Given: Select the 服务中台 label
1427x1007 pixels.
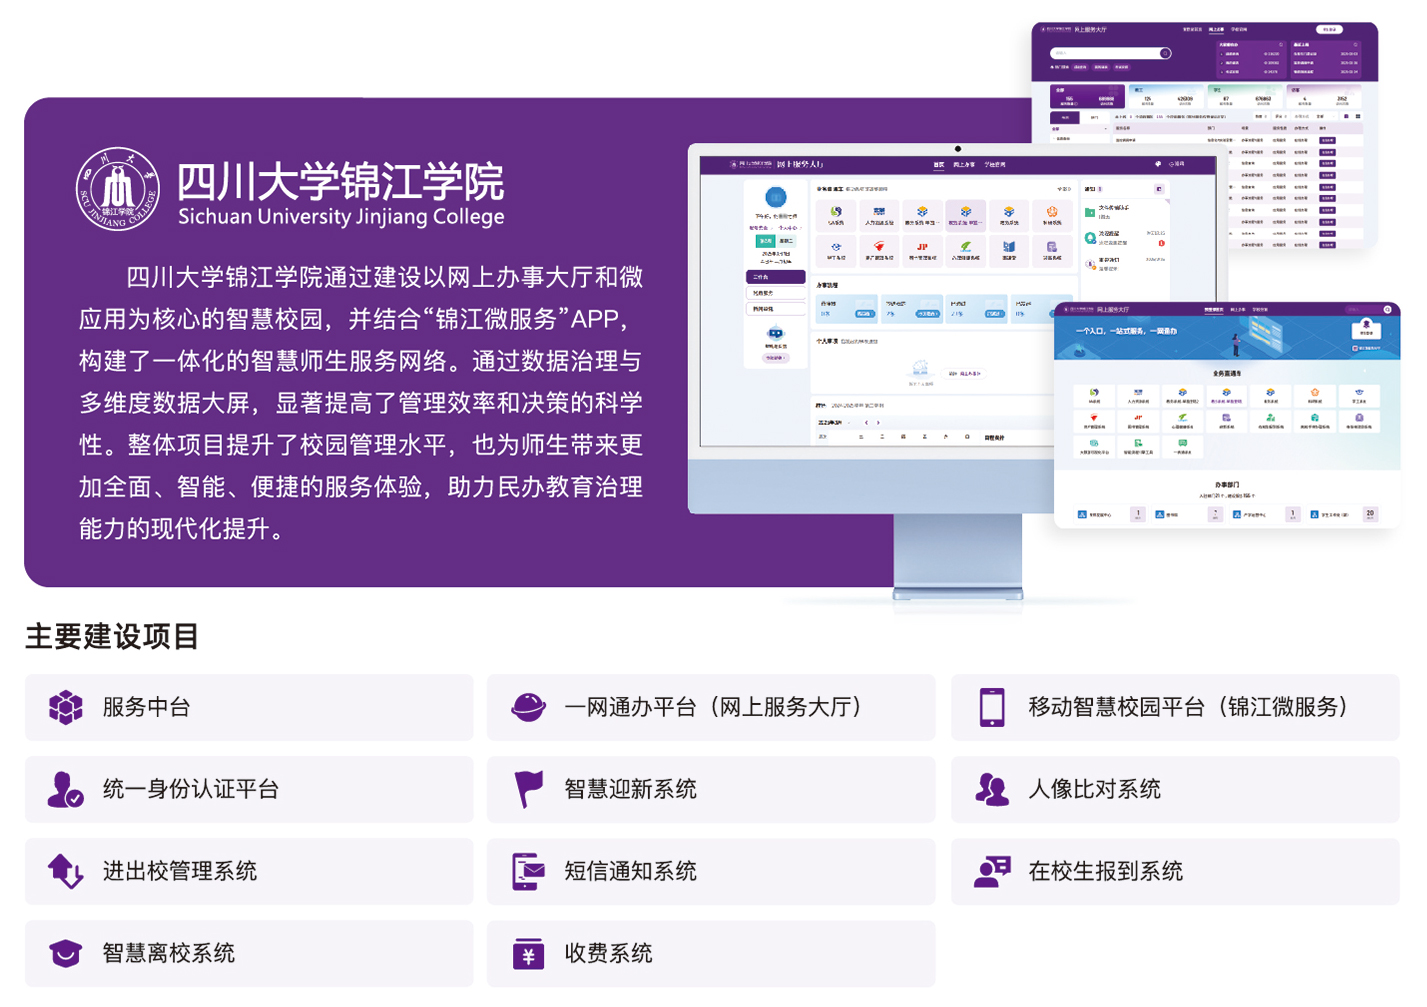Looking at the screenshot, I should (147, 707).
